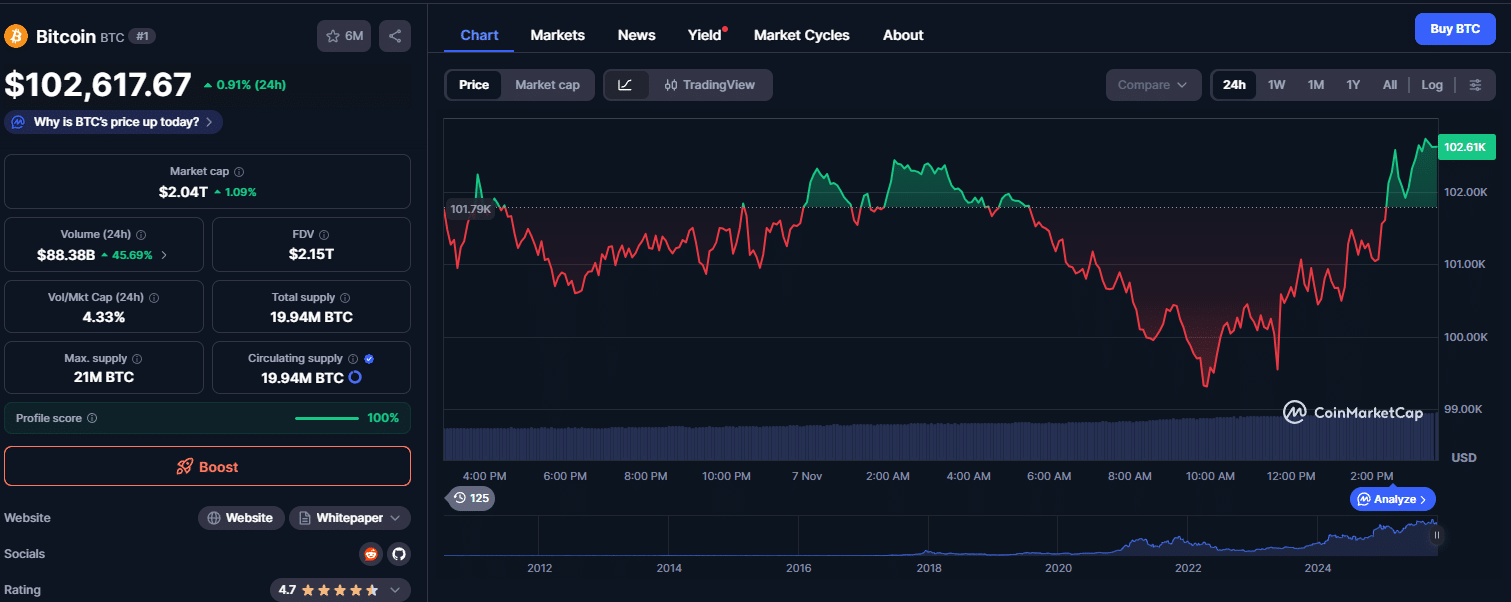Expand the Whitepaper dropdown
1511x602 pixels.
coord(350,518)
